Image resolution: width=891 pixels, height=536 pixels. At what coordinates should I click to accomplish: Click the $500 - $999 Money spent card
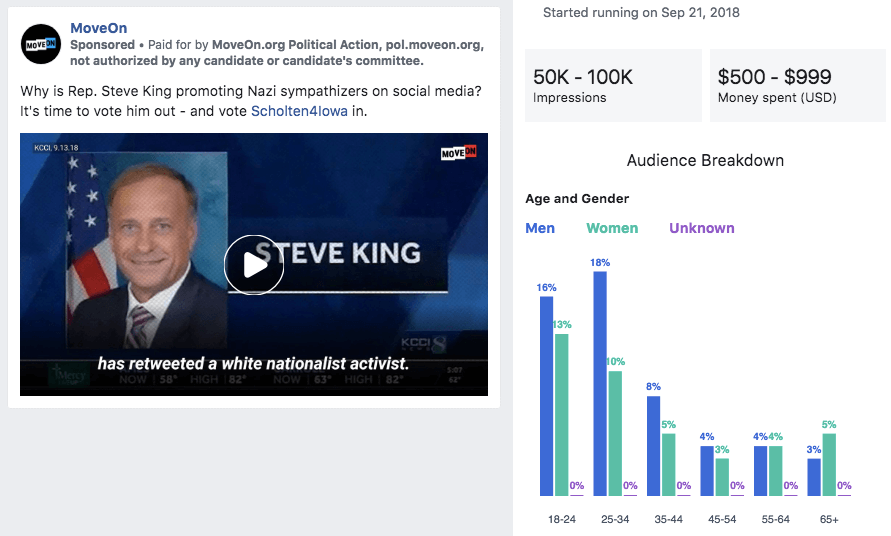pos(797,86)
